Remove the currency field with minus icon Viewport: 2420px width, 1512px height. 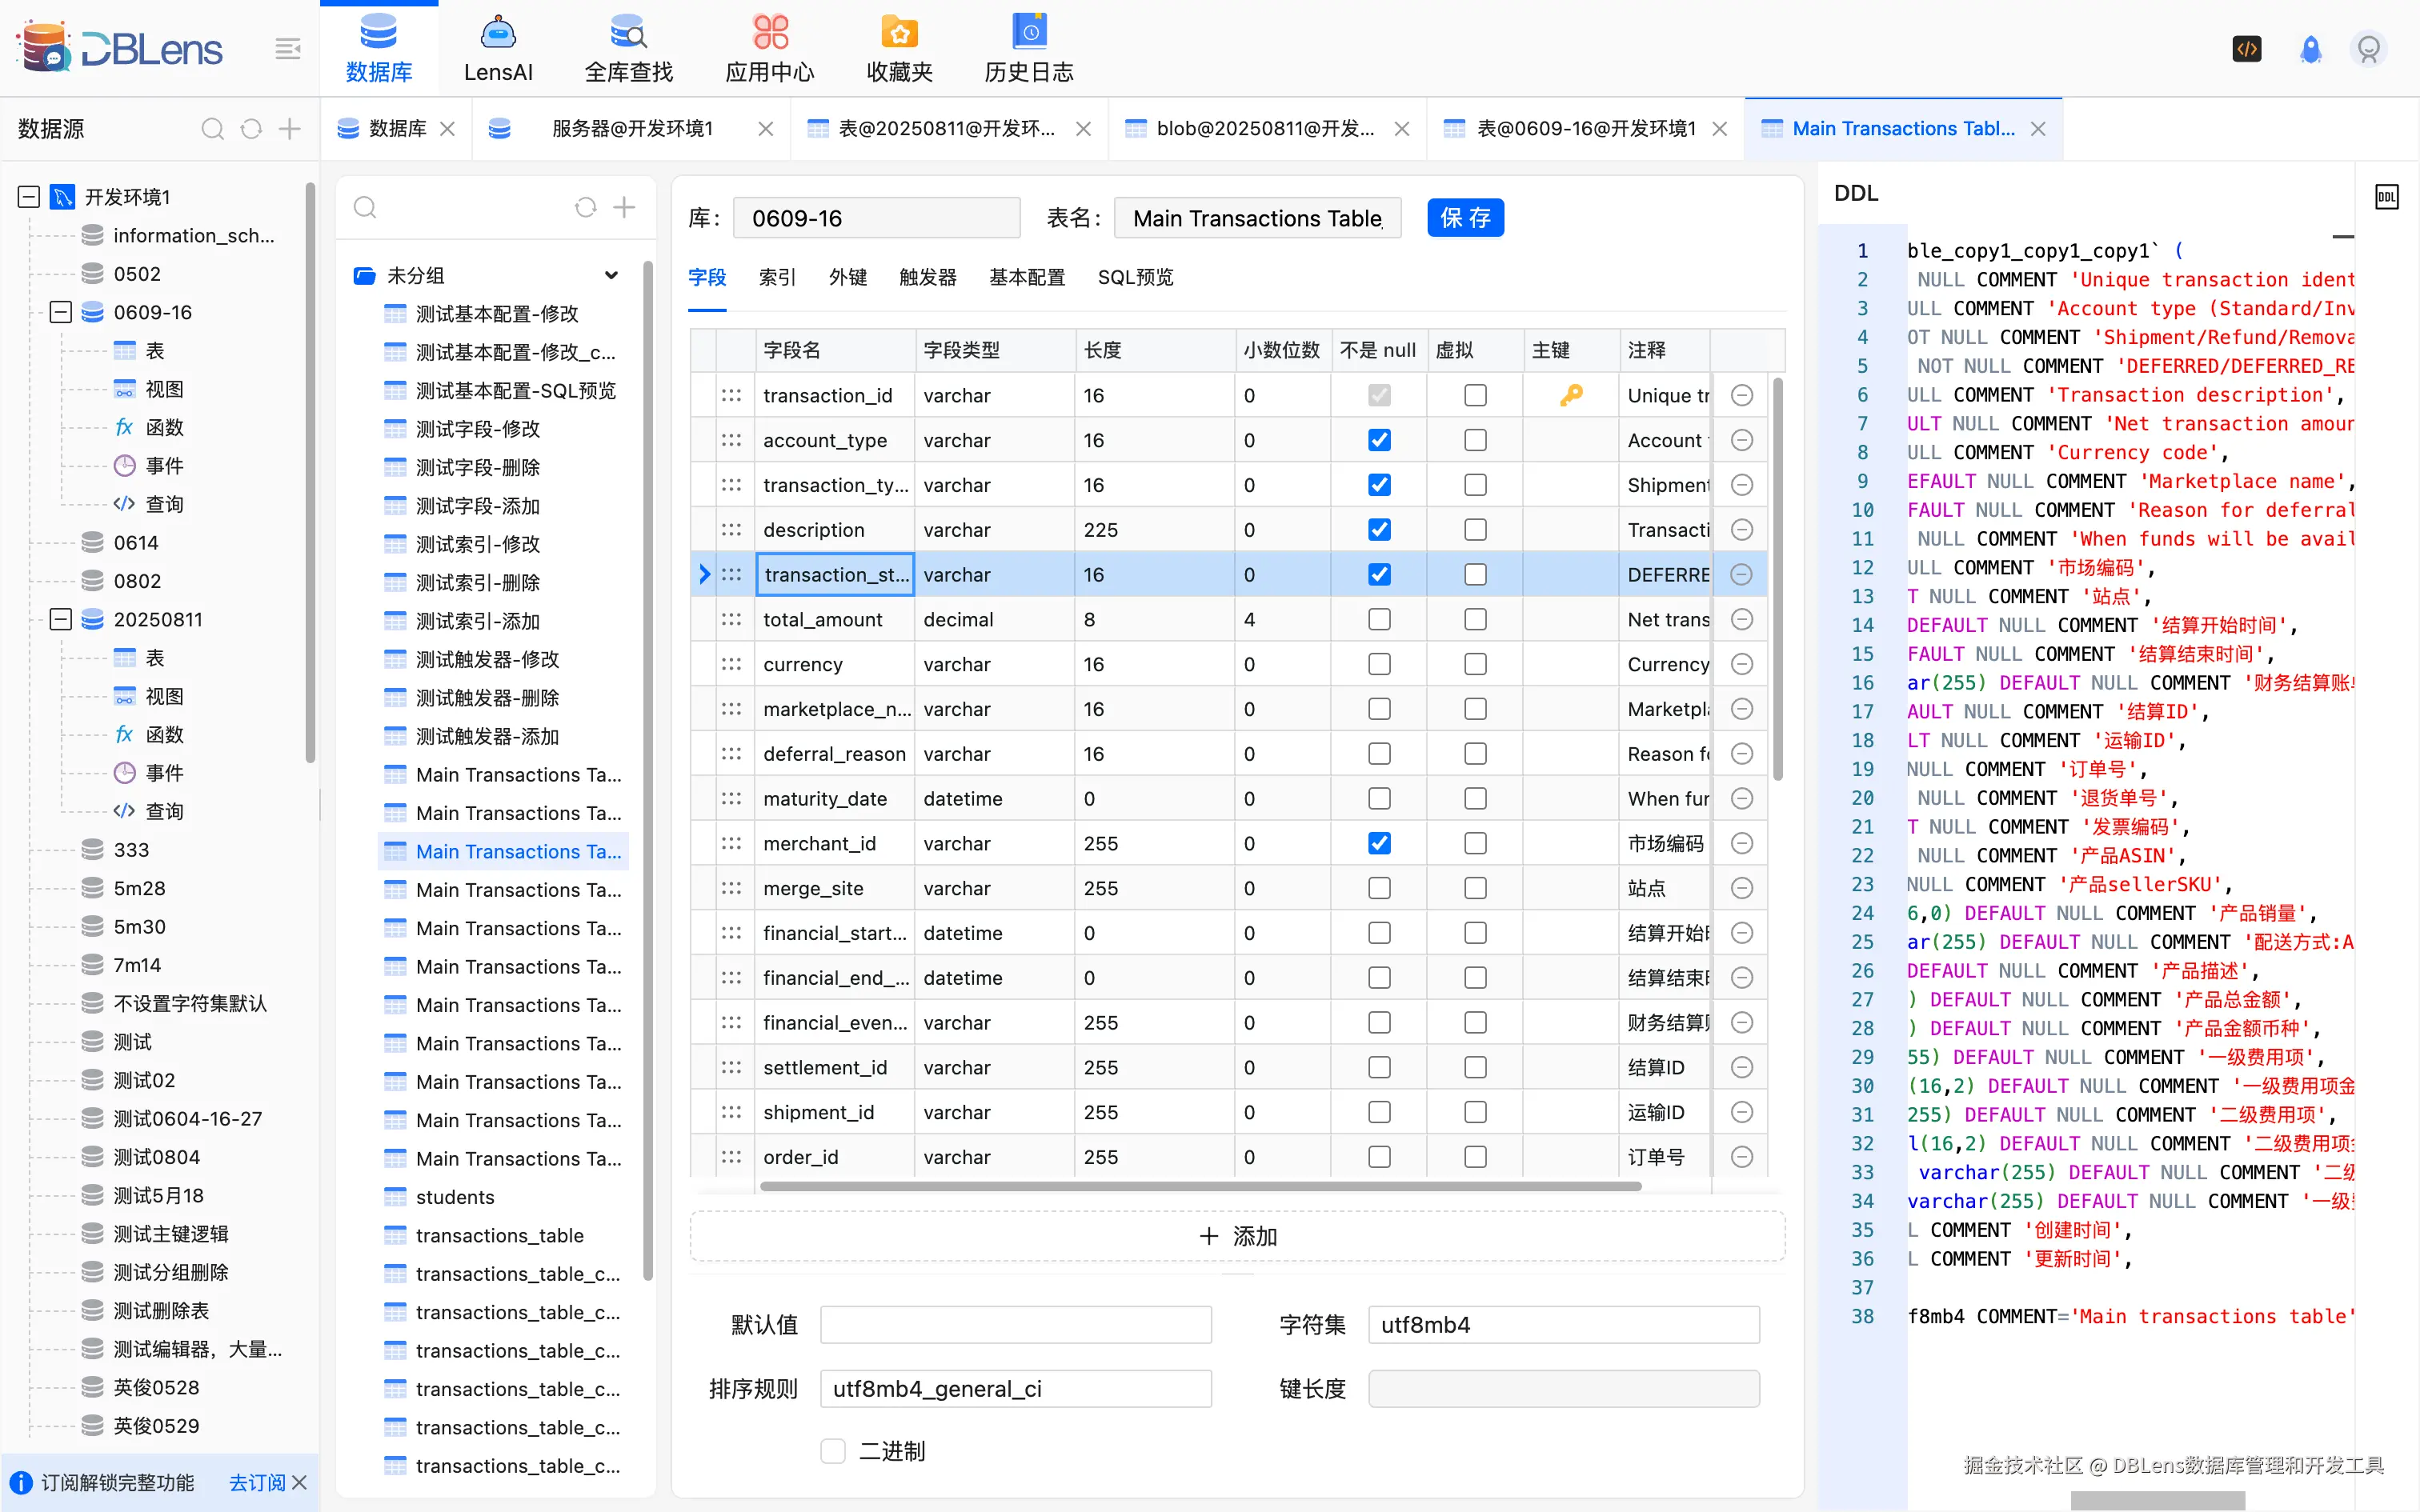[1741, 664]
